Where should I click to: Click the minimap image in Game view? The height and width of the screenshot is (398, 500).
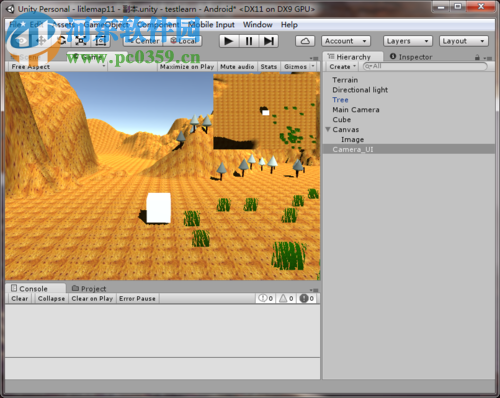pyautogui.click(x=266, y=111)
